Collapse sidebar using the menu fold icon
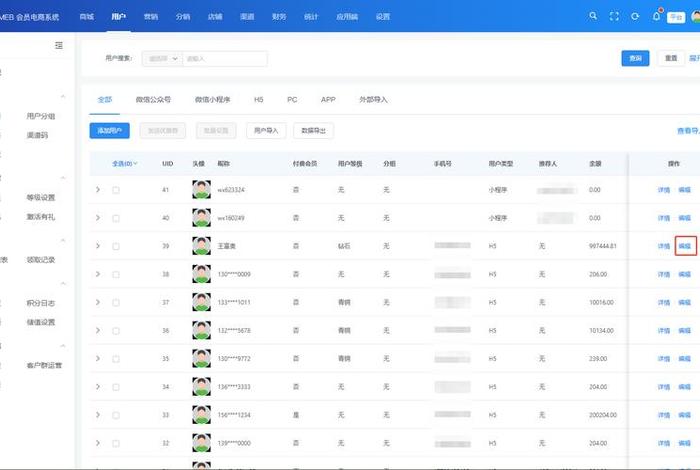Image resolution: width=700 pixels, height=470 pixels. coord(59,46)
